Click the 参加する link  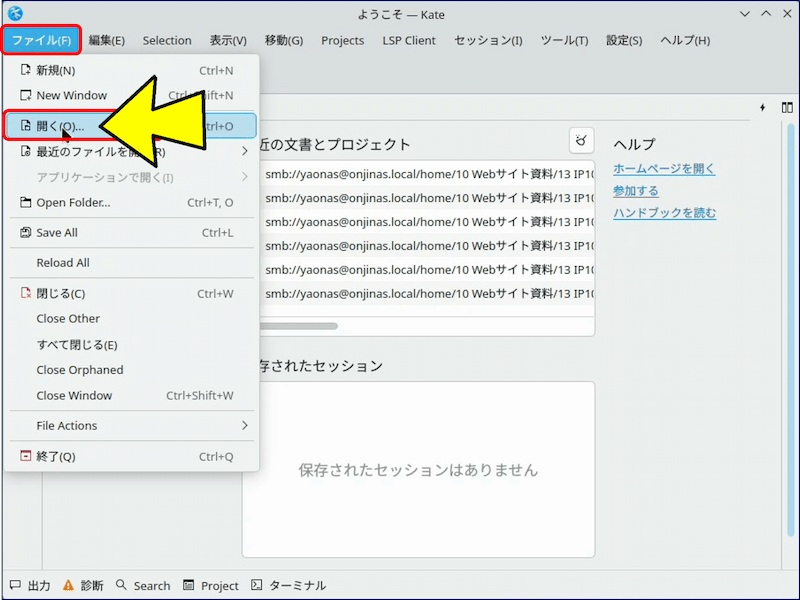pyautogui.click(x=638, y=192)
